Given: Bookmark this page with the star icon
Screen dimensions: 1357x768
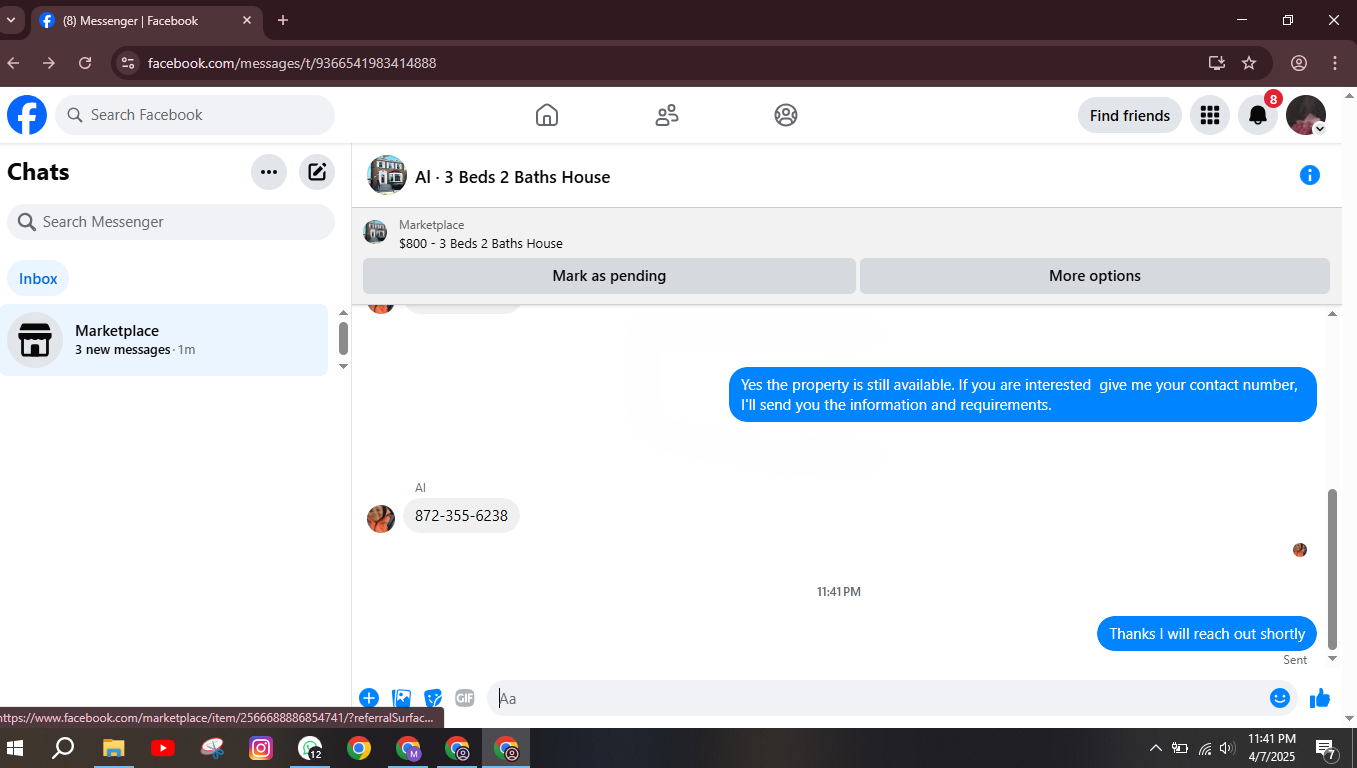Looking at the screenshot, I should pyautogui.click(x=1249, y=63).
